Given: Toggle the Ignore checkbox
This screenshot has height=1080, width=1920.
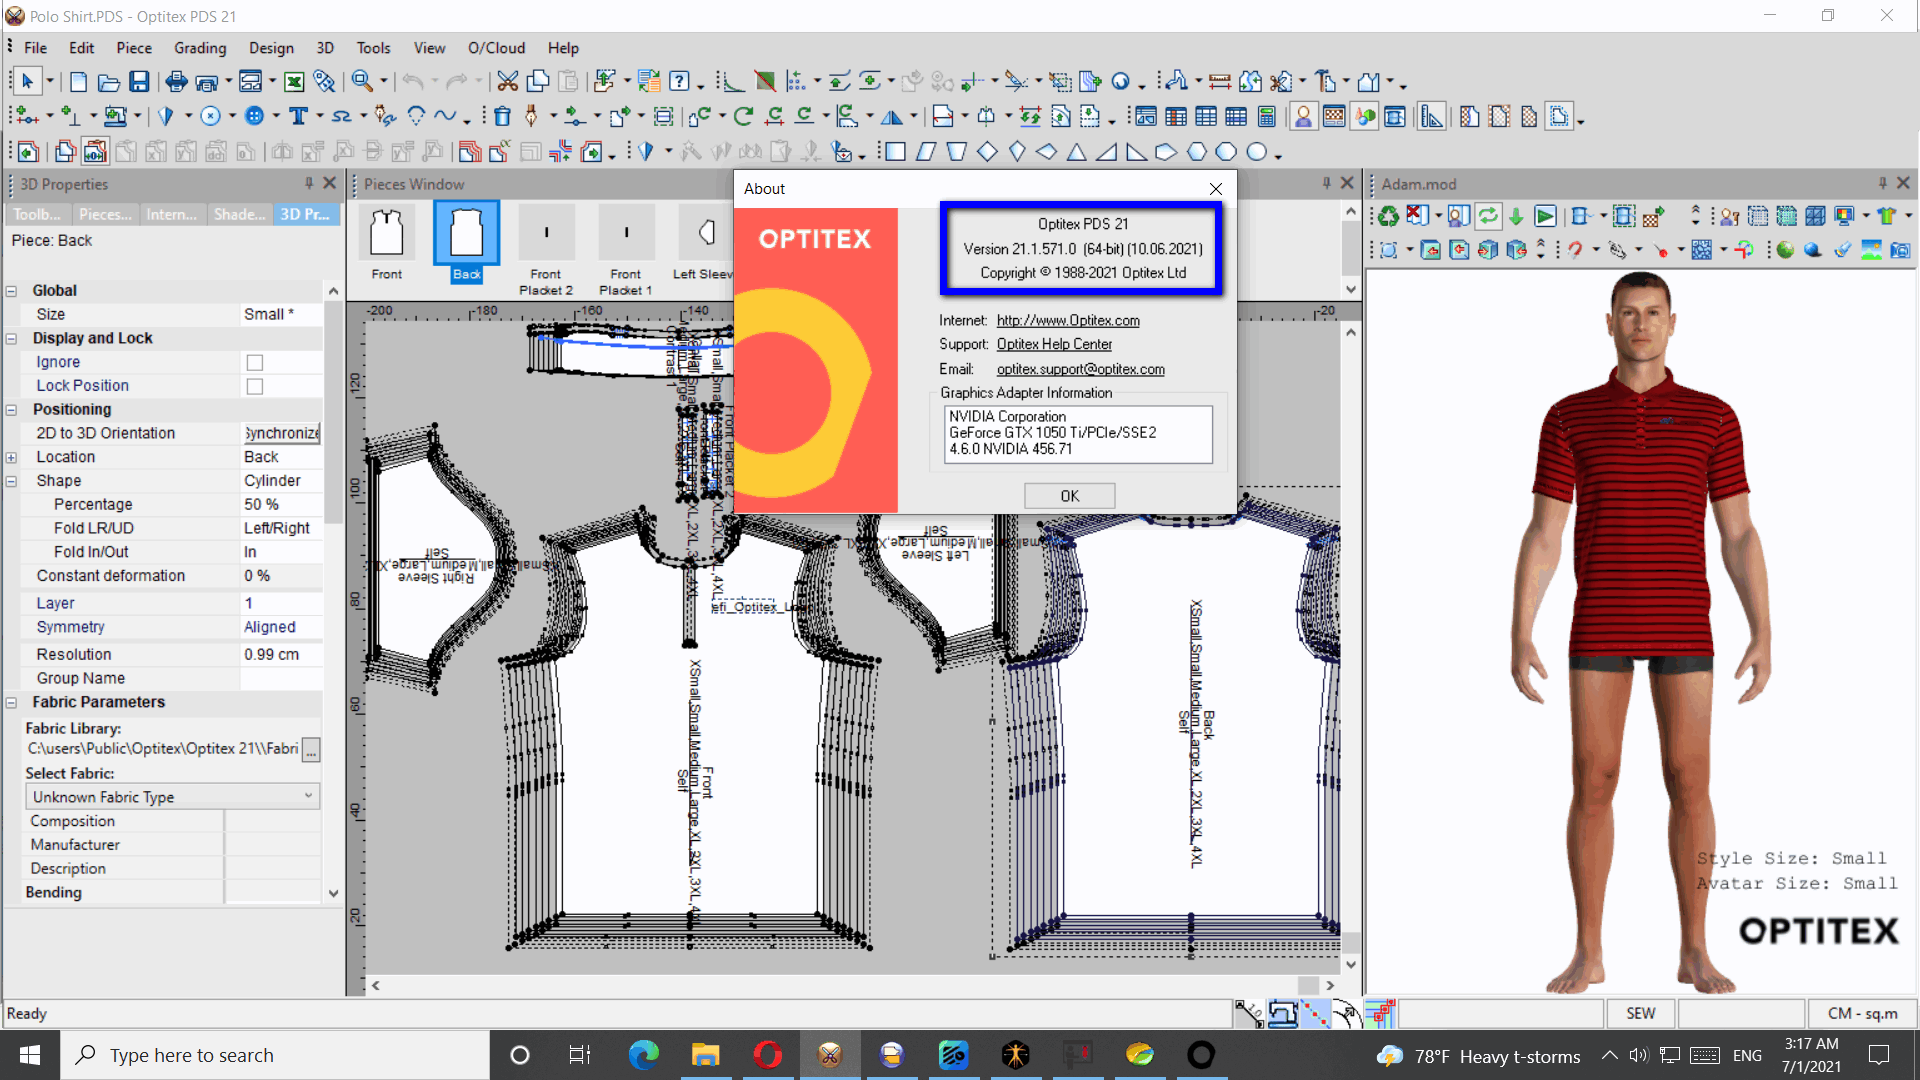Looking at the screenshot, I should tap(255, 362).
